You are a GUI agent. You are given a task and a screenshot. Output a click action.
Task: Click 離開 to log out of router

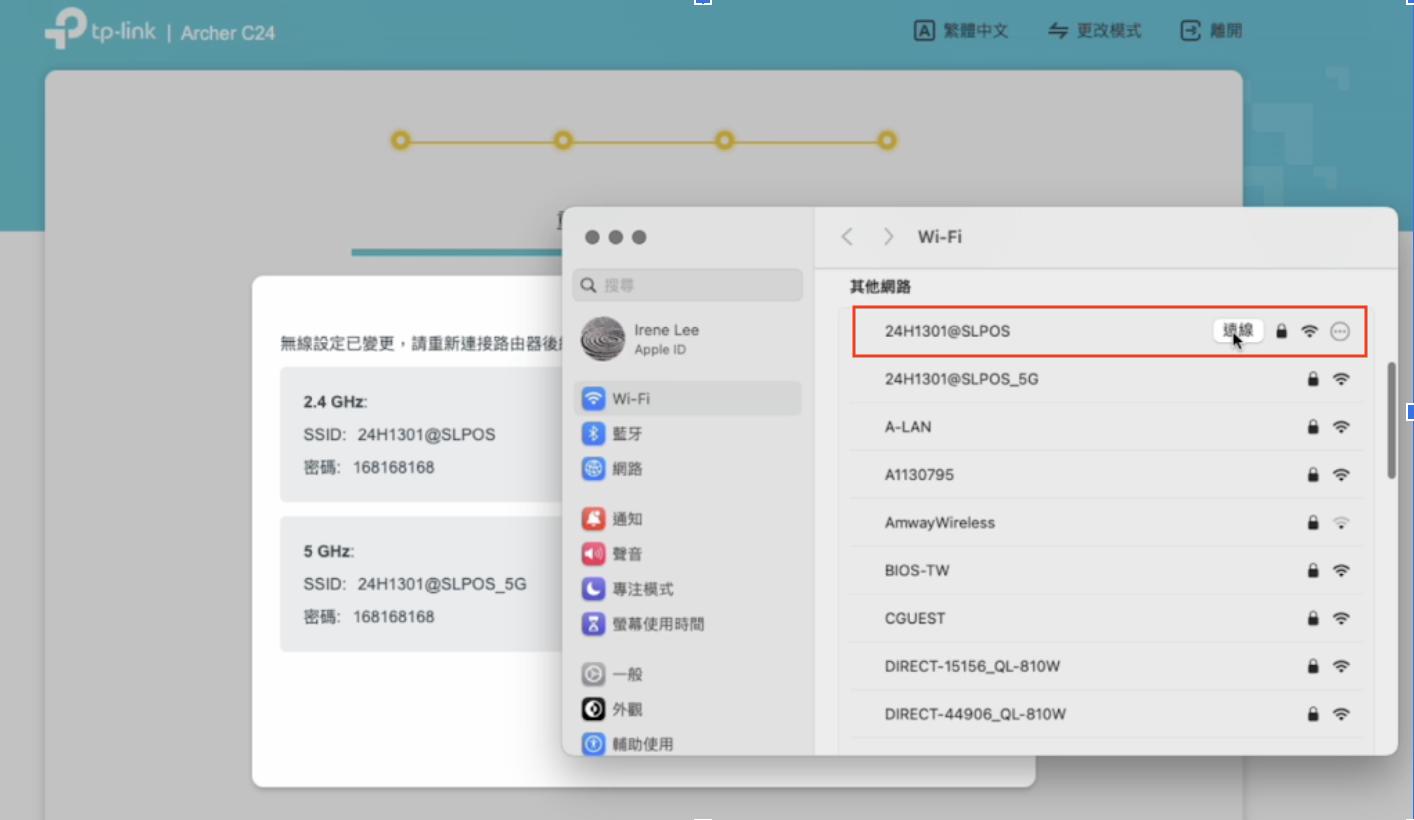coord(1211,31)
